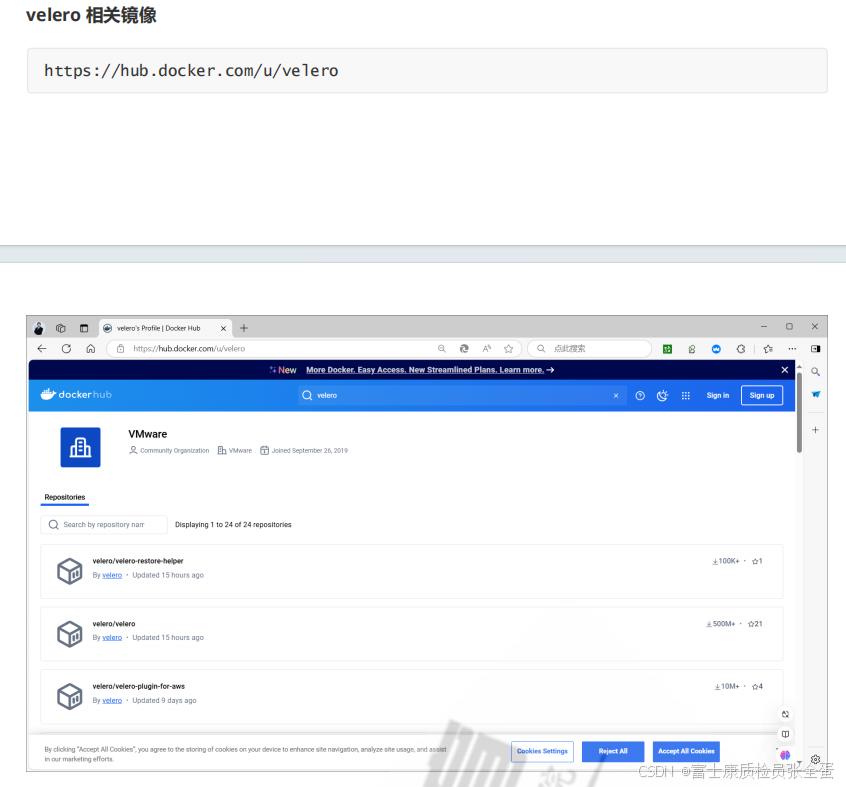Open sidebar settings gear icon

815,759
